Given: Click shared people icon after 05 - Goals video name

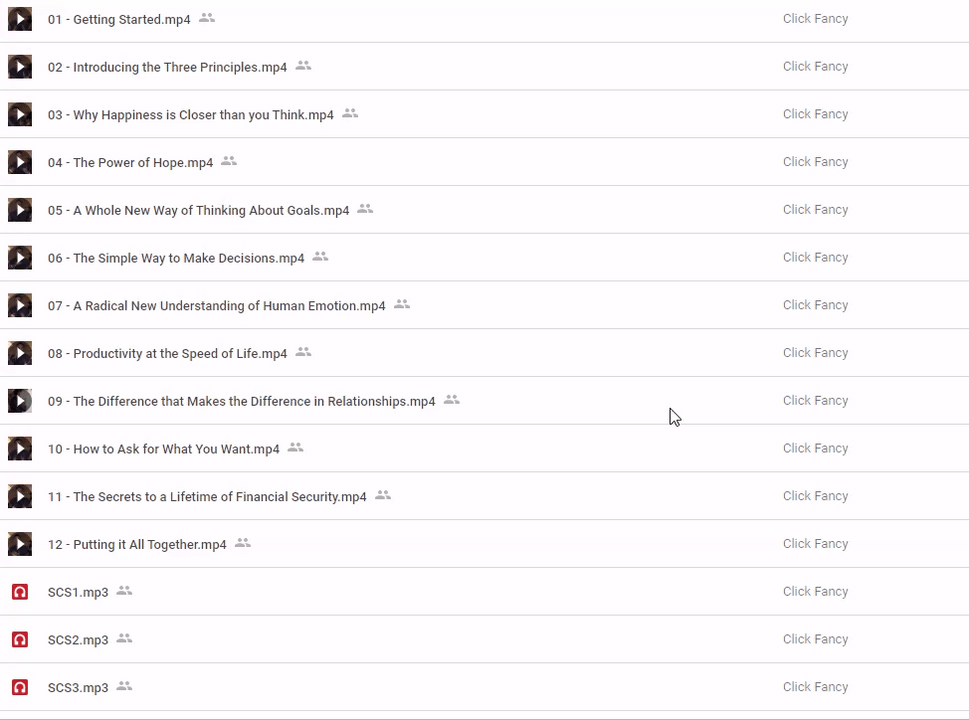Looking at the screenshot, I should [x=365, y=209].
